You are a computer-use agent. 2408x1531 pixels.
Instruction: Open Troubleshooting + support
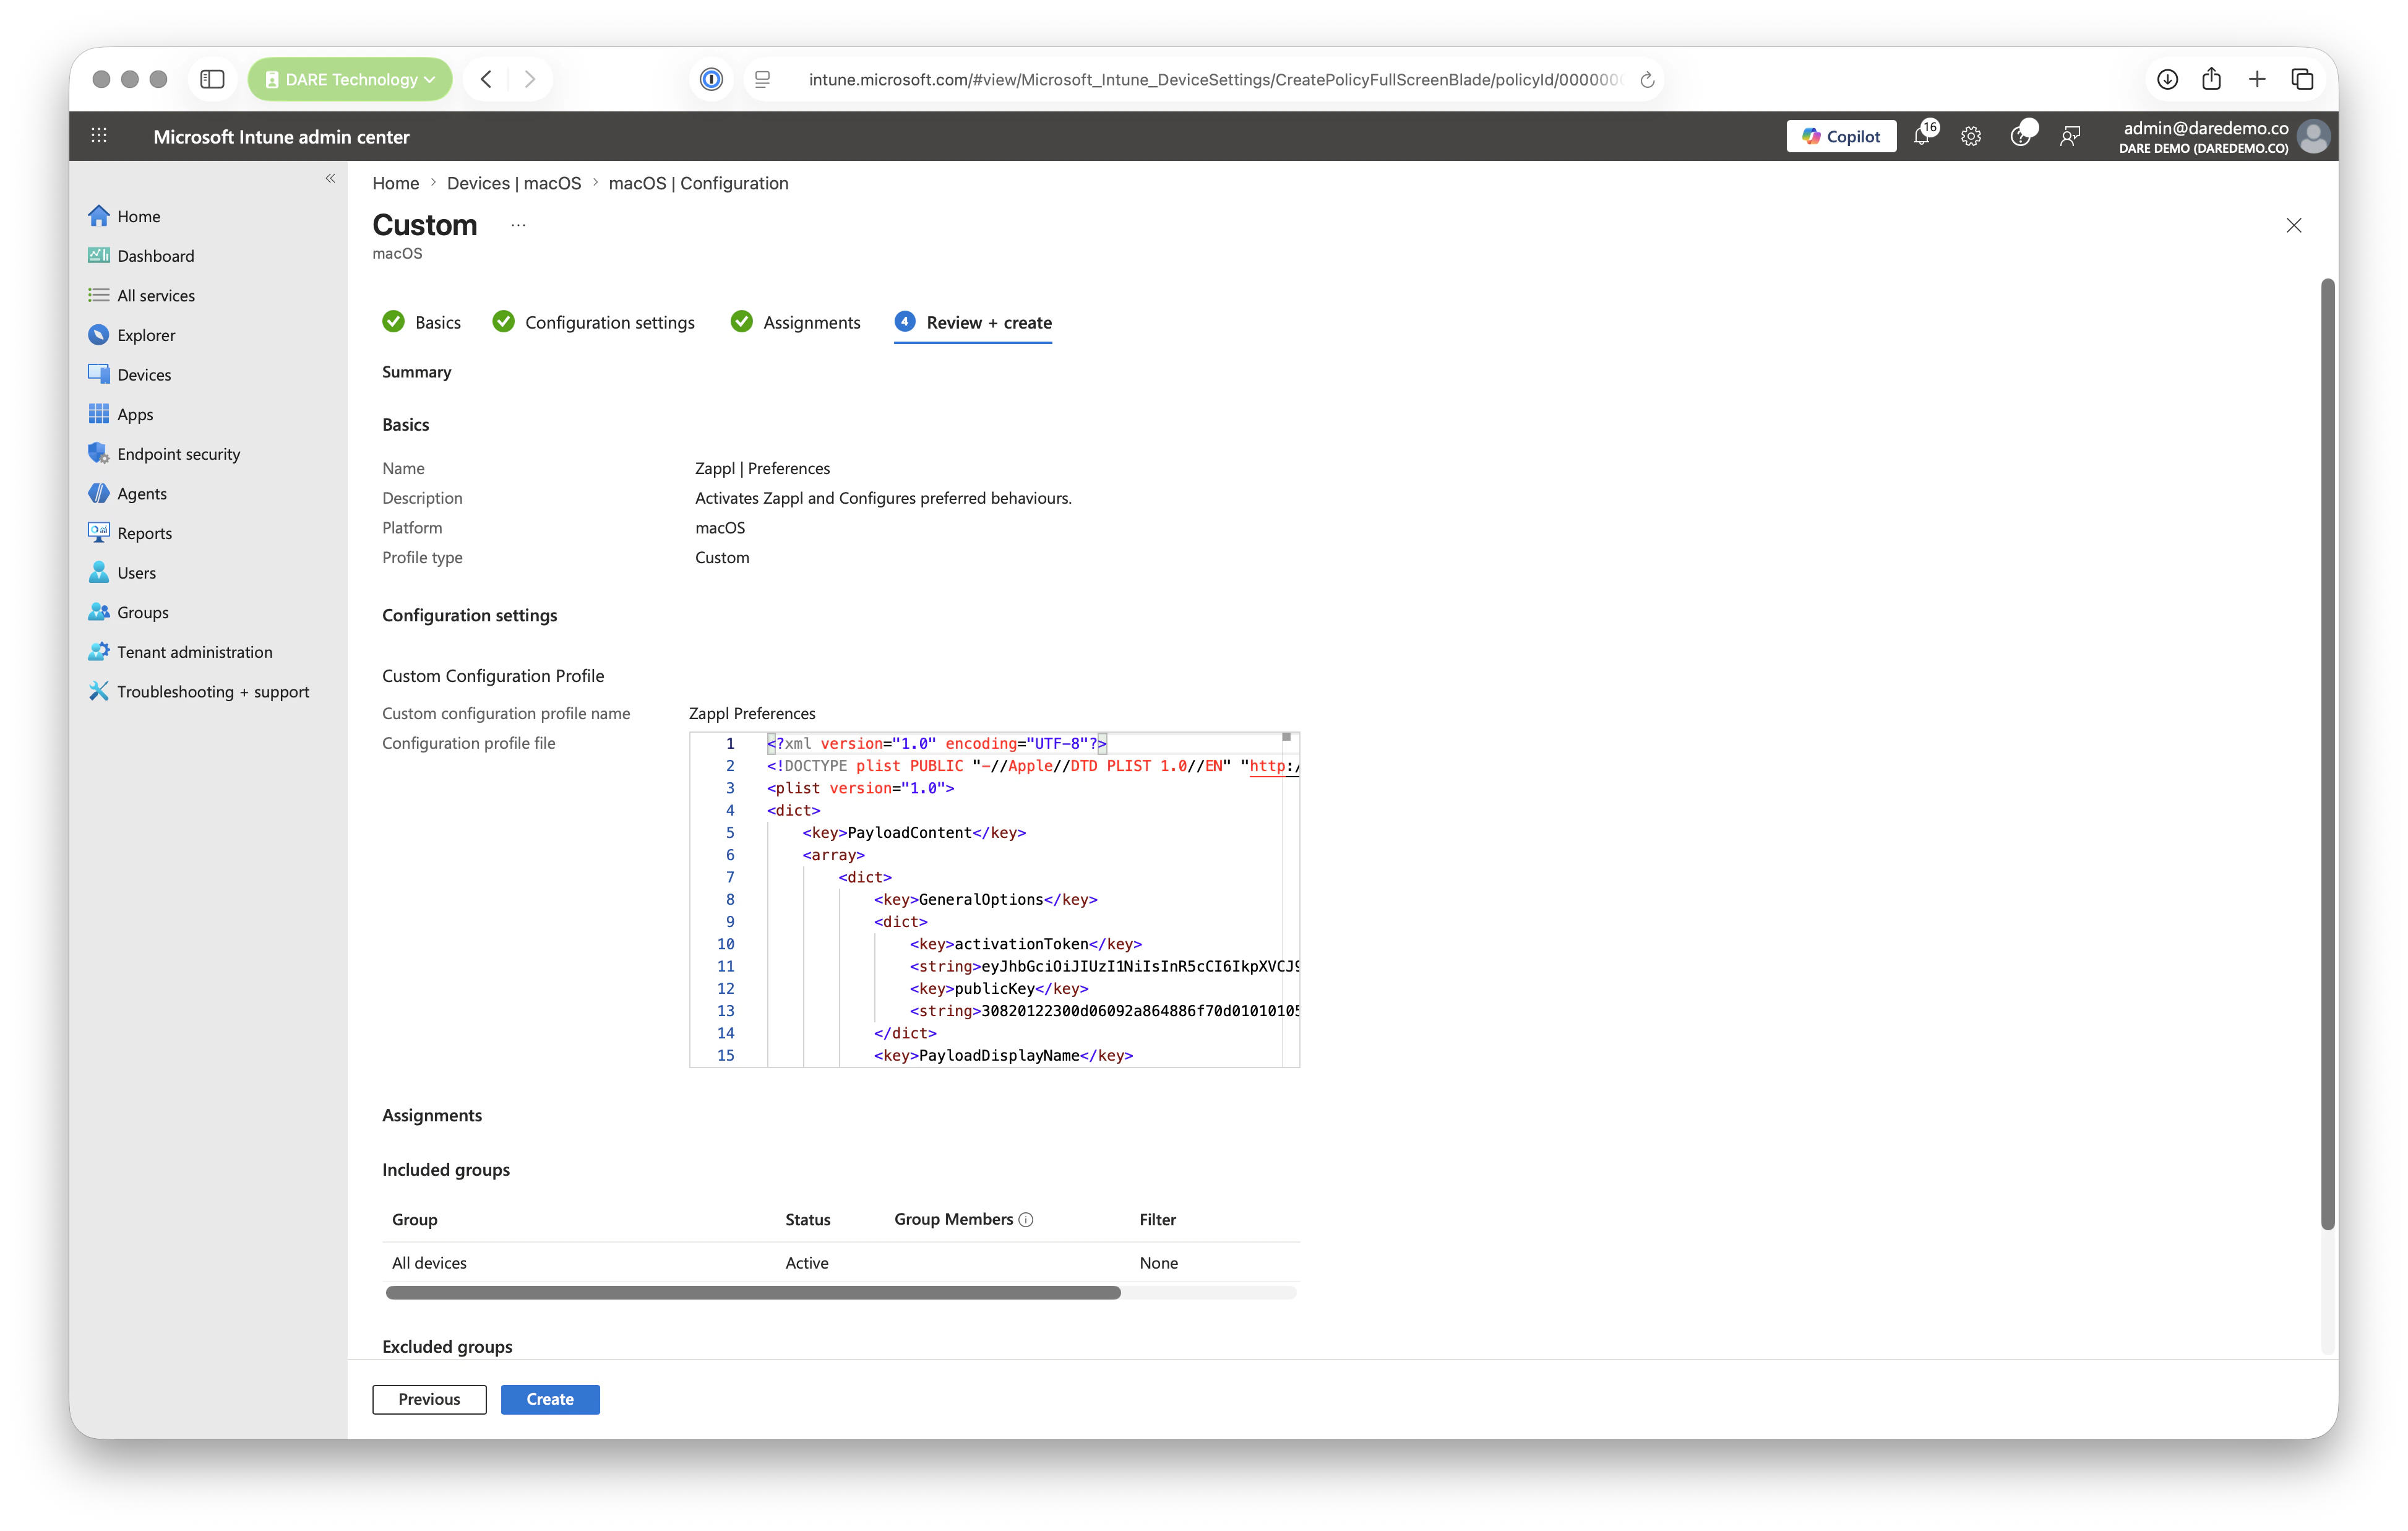pyautogui.click(x=213, y=691)
